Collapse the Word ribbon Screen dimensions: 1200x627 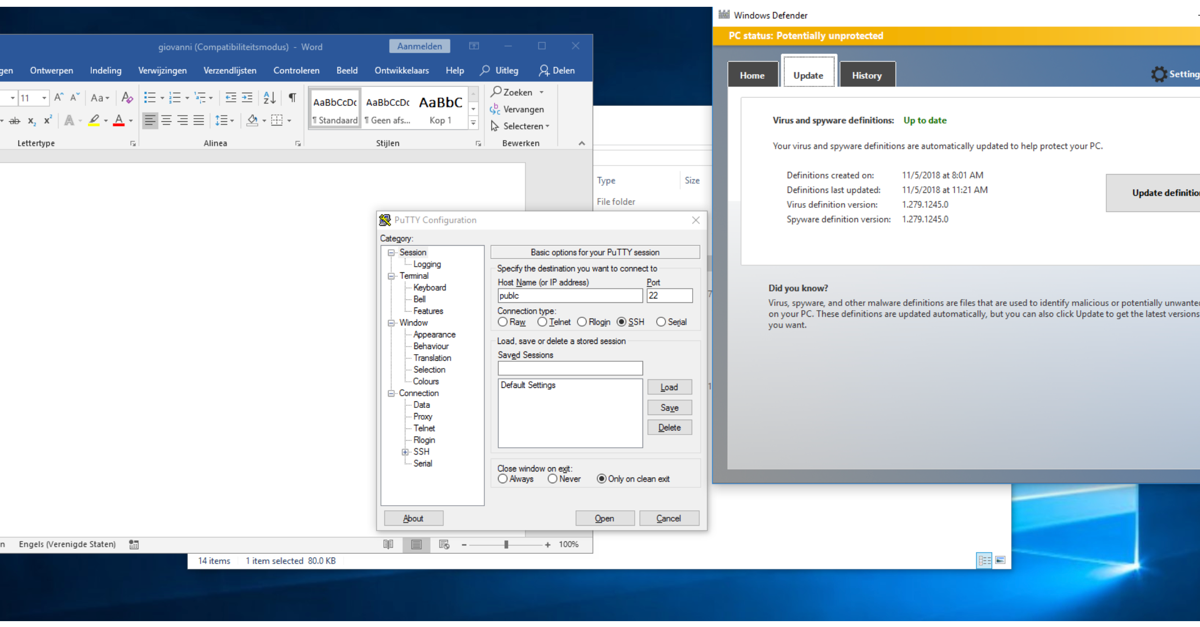tap(582, 143)
